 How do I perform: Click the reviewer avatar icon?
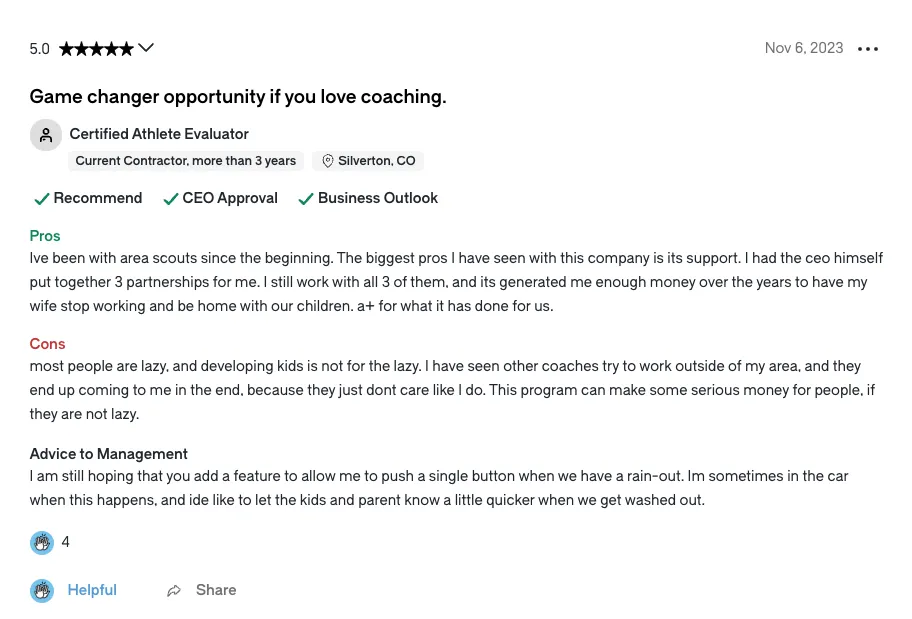point(46,135)
